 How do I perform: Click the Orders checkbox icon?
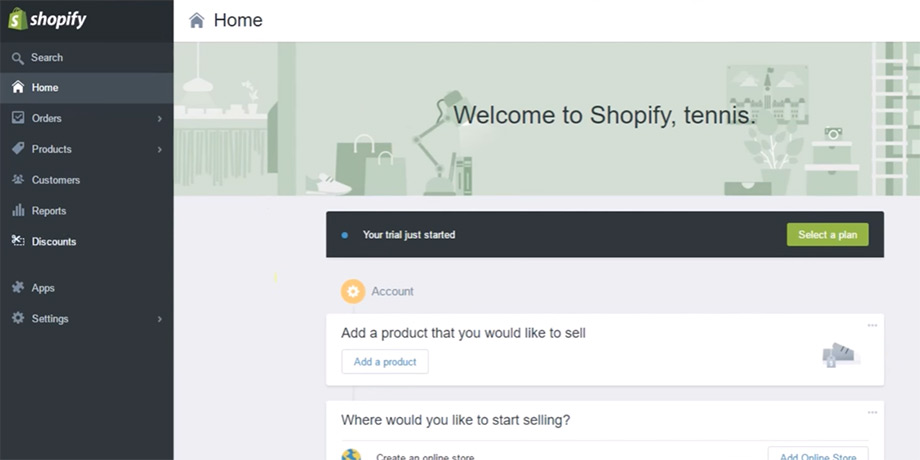(x=18, y=118)
